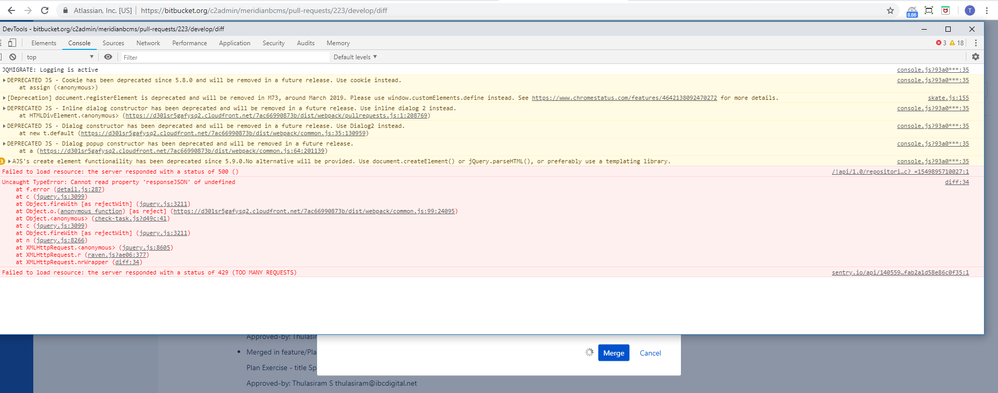The height and width of the screenshot is (393, 998).
Task: Open the Network tab
Action: (x=148, y=43)
